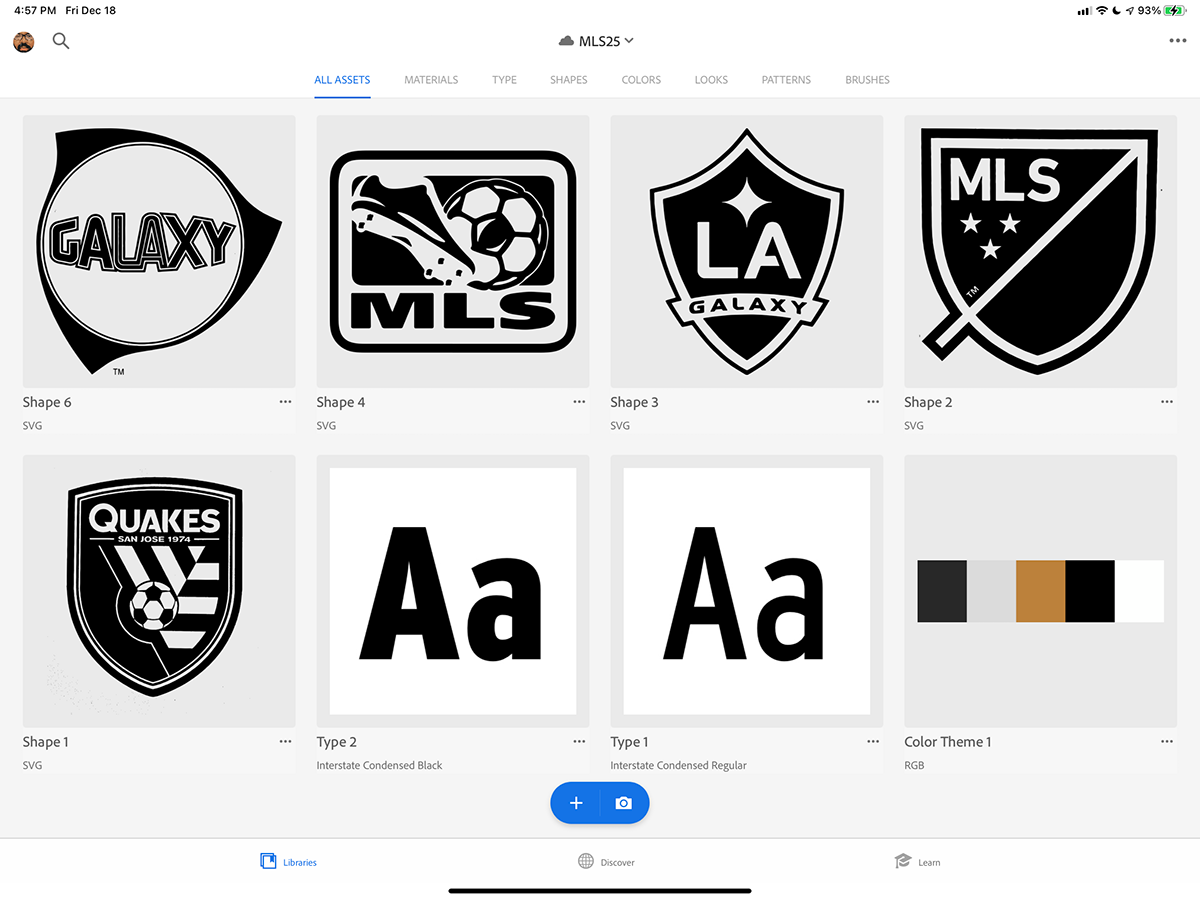This screenshot has height=900, width=1200.
Task: Select the pure black color swatch
Action: coord(1090,591)
